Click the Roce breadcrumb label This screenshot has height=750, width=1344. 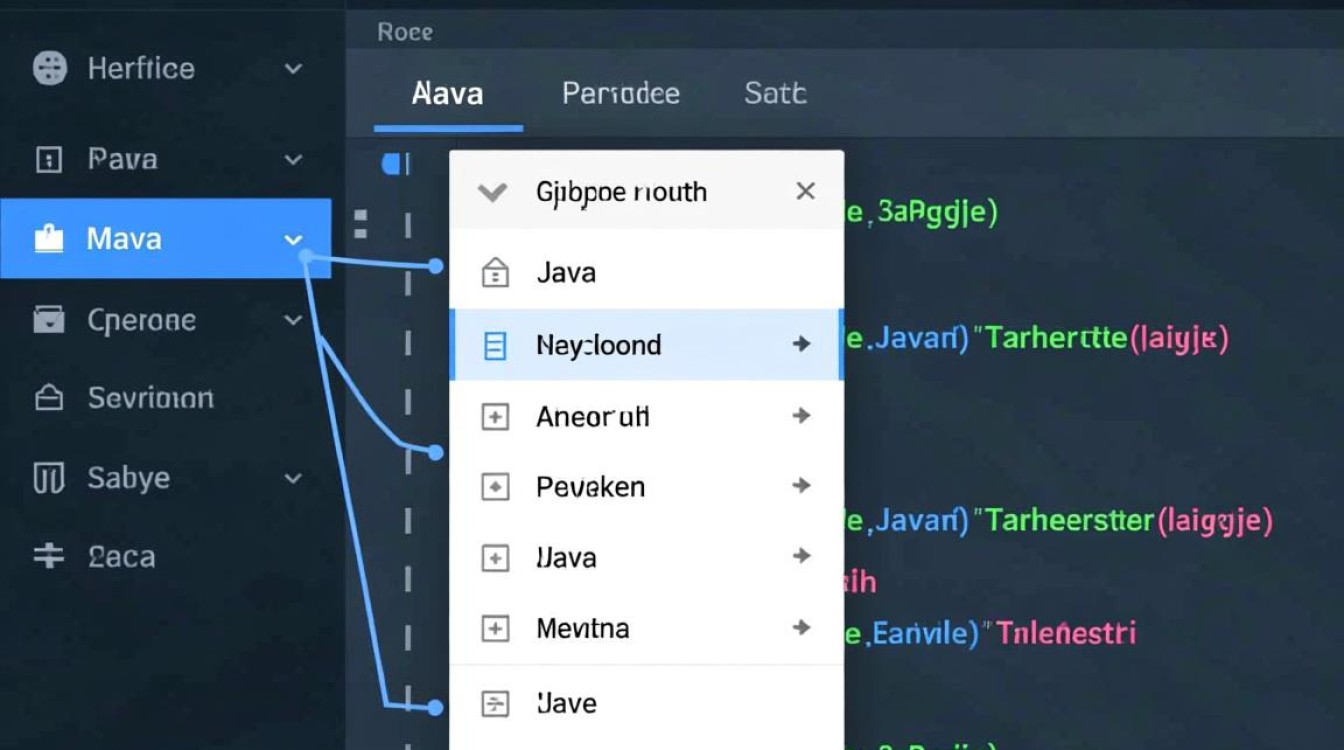click(x=403, y=31)
